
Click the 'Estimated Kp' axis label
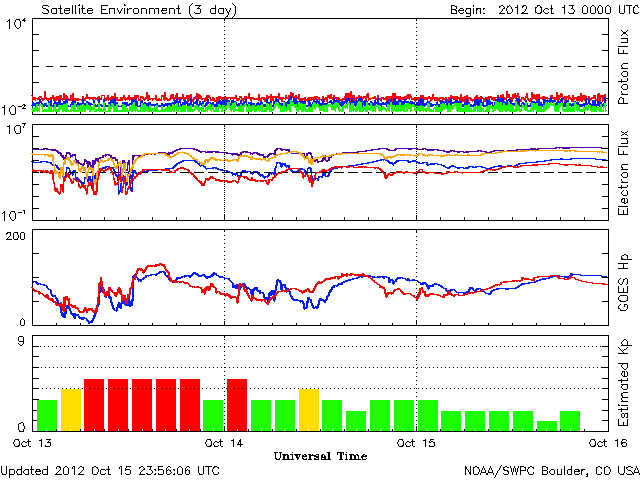click(623, 383)
